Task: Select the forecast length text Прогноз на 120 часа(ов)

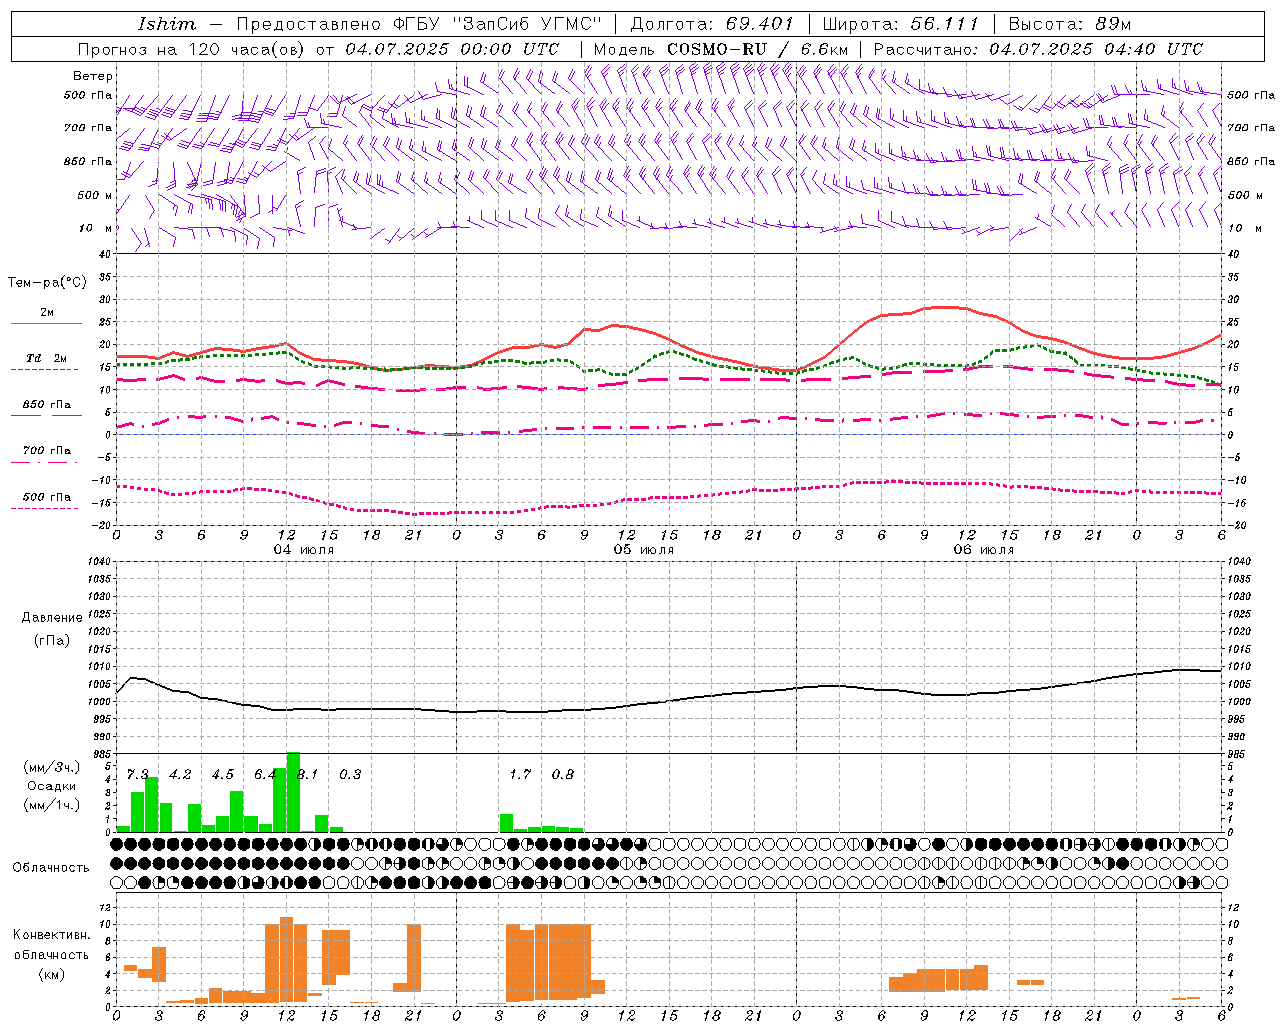Action: tap(193, 49)
